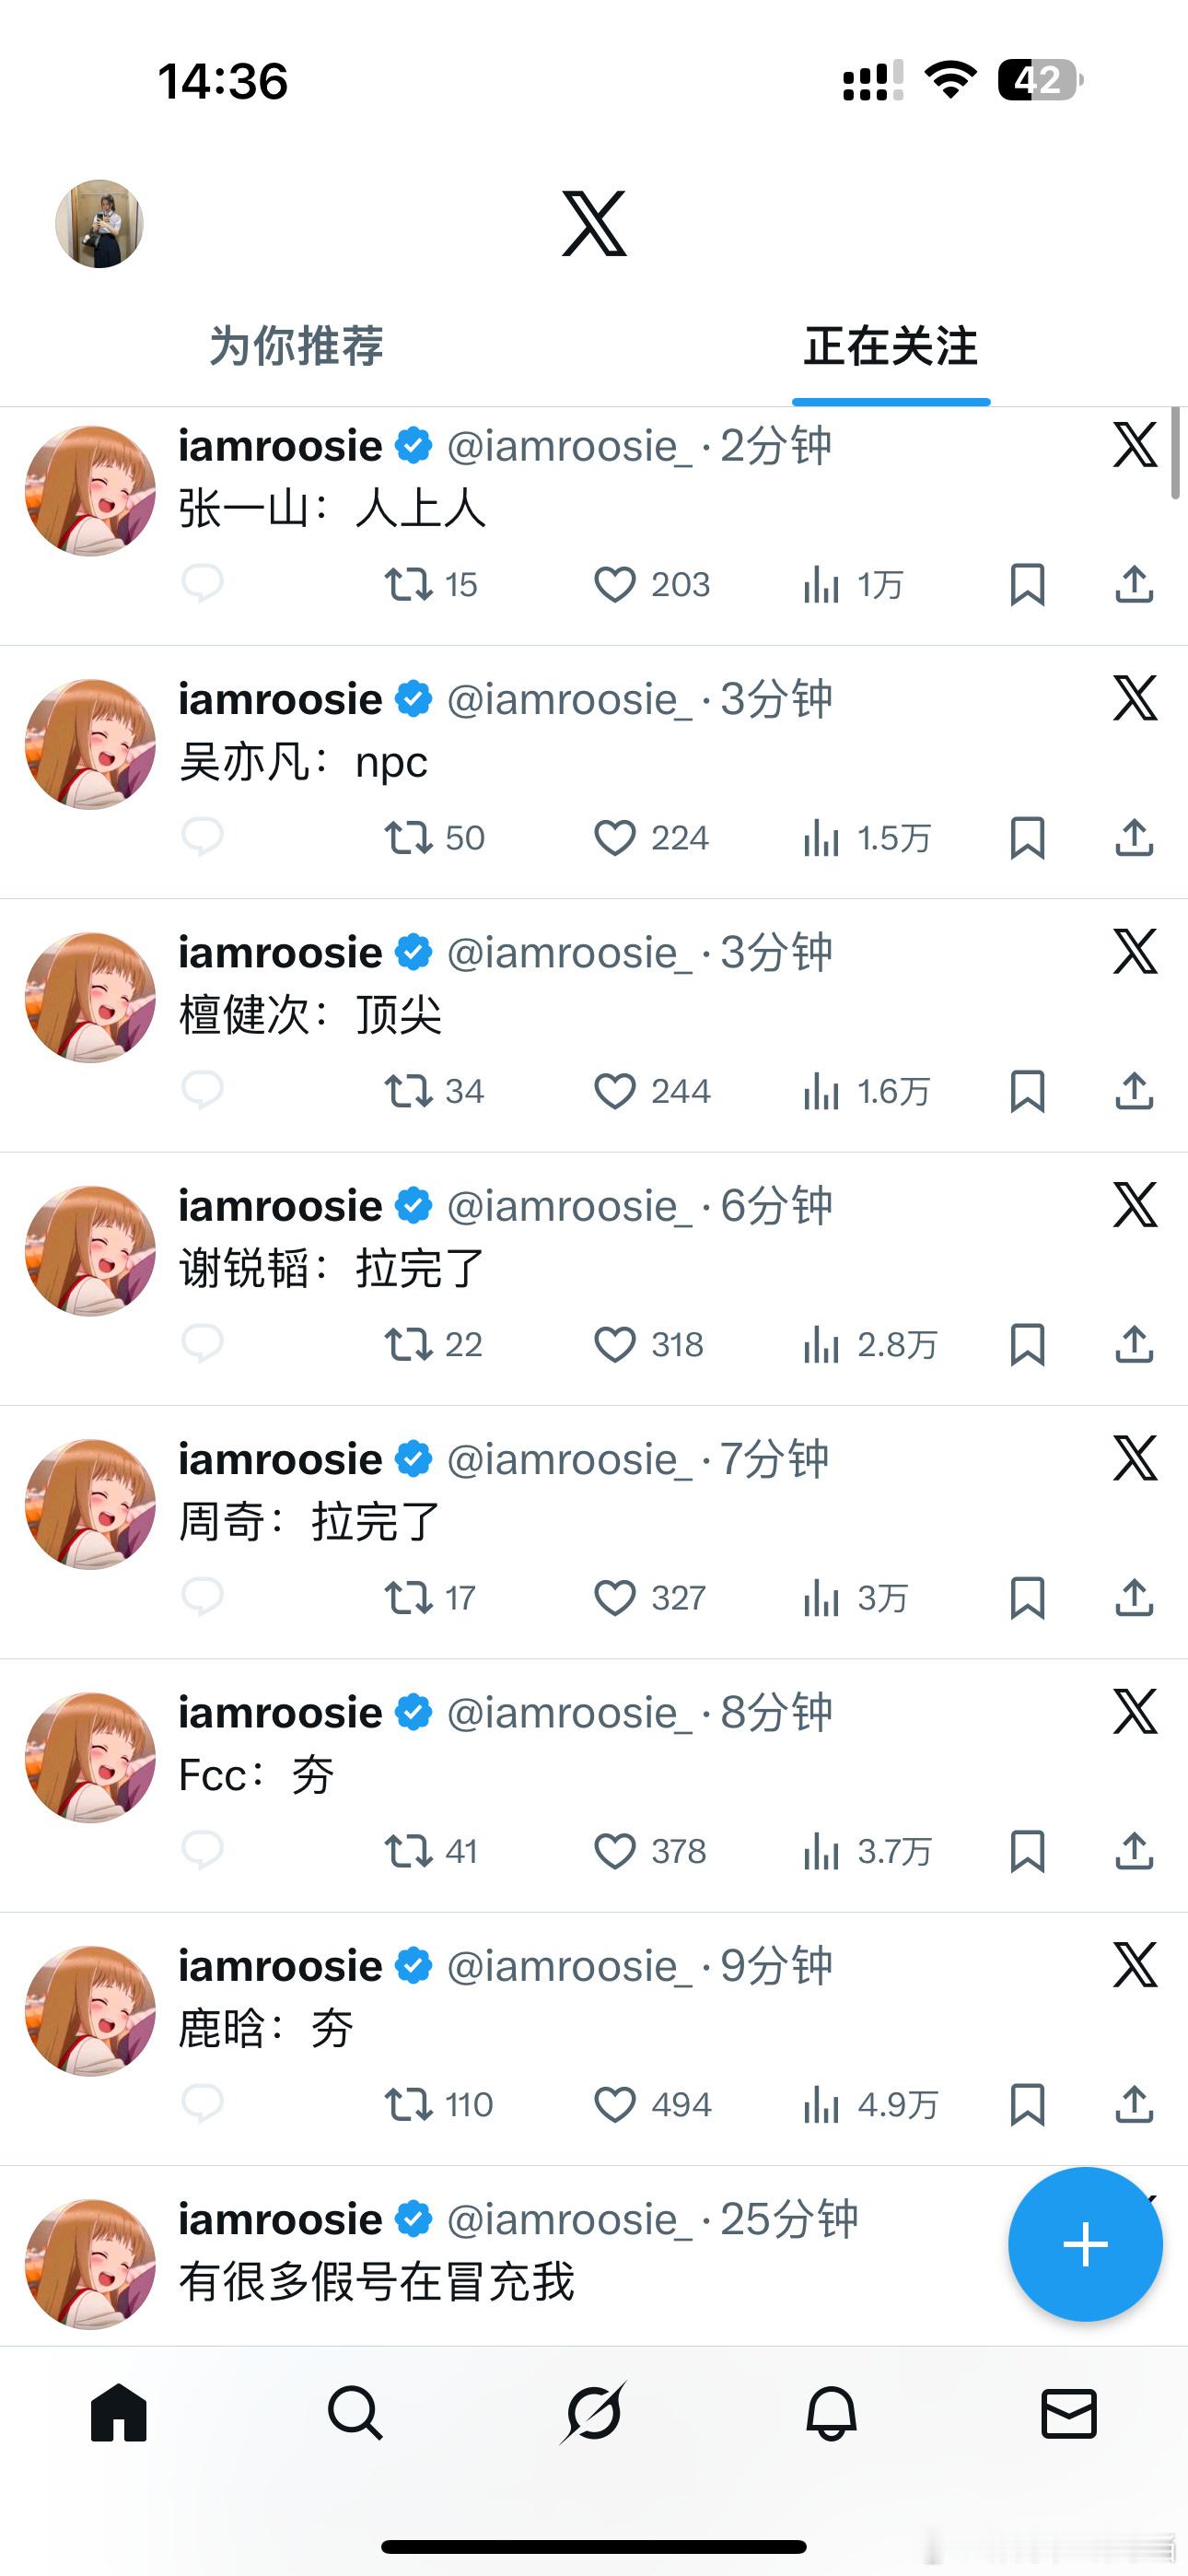Open @iamroosie_ handle on 25分钟 post
1188x2576 pixels.
coord(569,2219)
